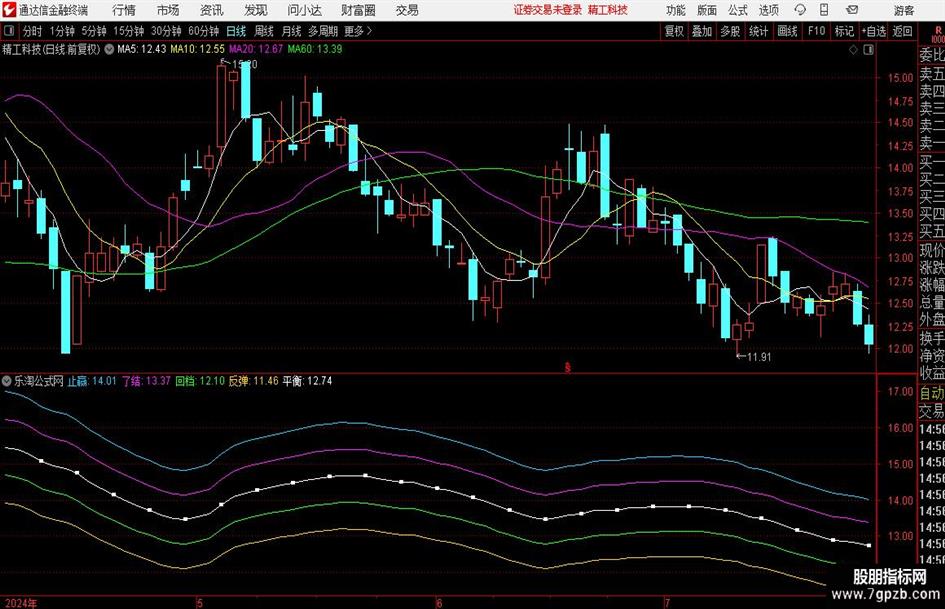Open the 市场 menu

pyautogui.click(x=168, y=10)
